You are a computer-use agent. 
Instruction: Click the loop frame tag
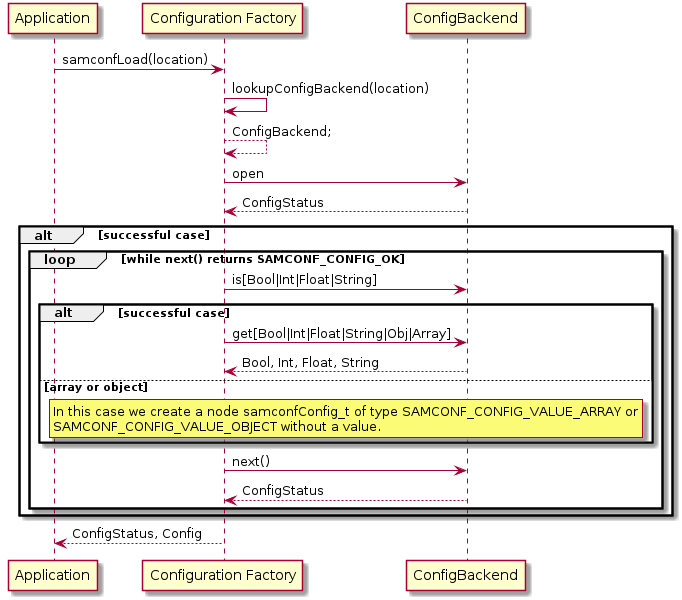67,260
